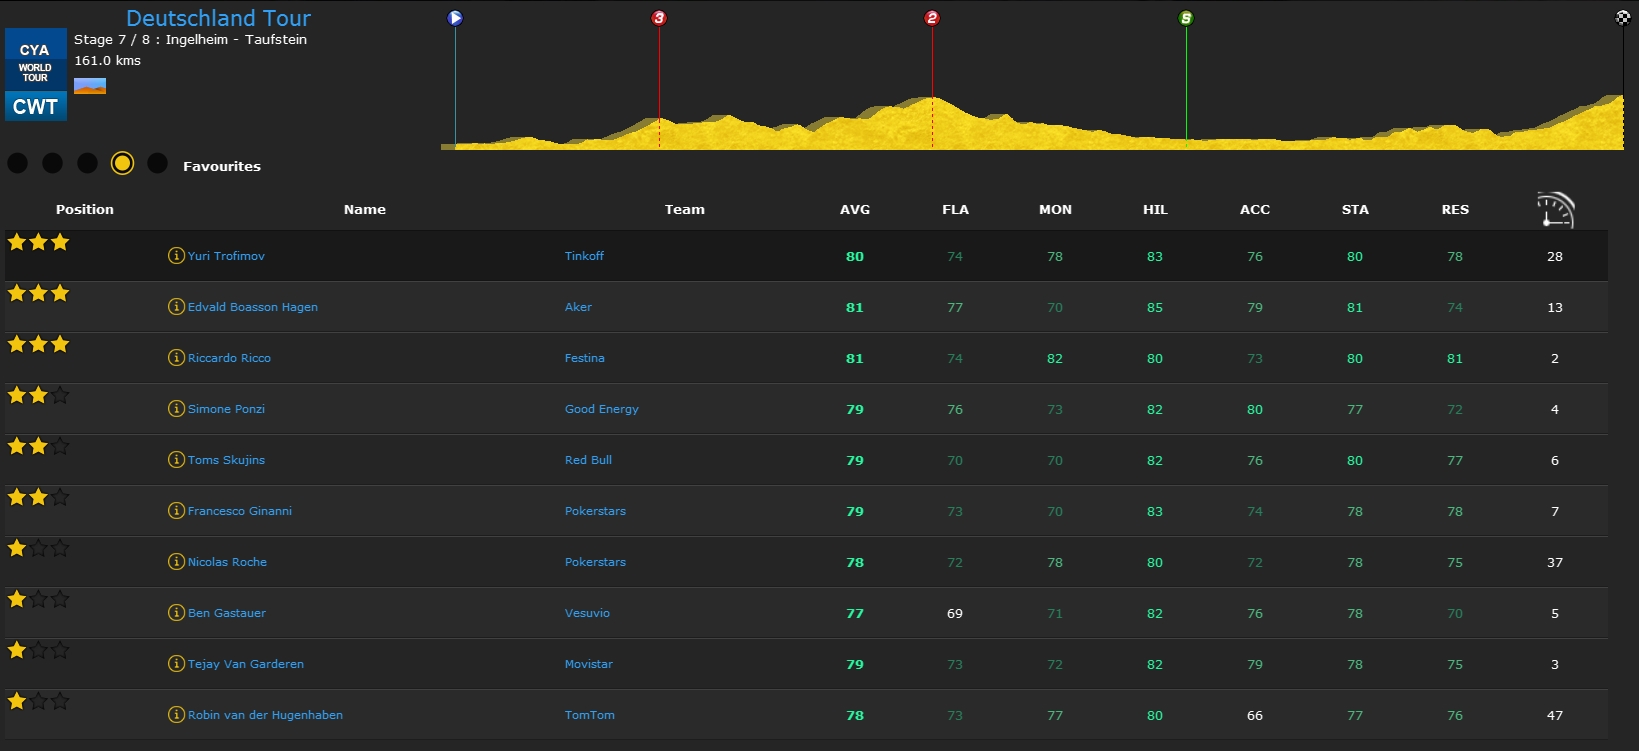This screenshot has height=751, width=1639.
Task: Open rider Simone Ponzi's profile
Action: [226, 409]
